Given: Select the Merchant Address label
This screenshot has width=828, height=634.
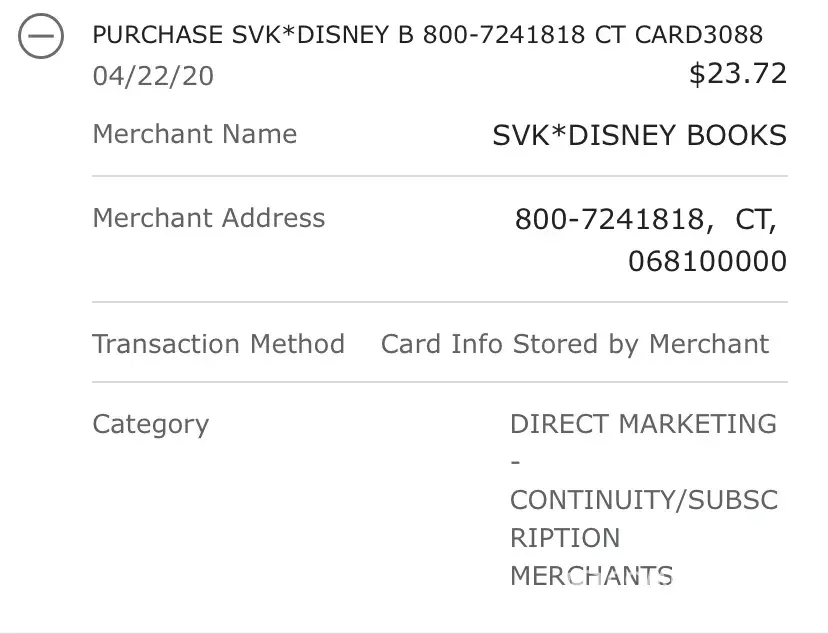Looking at the screenshot, I should click(x=209, y=218).
